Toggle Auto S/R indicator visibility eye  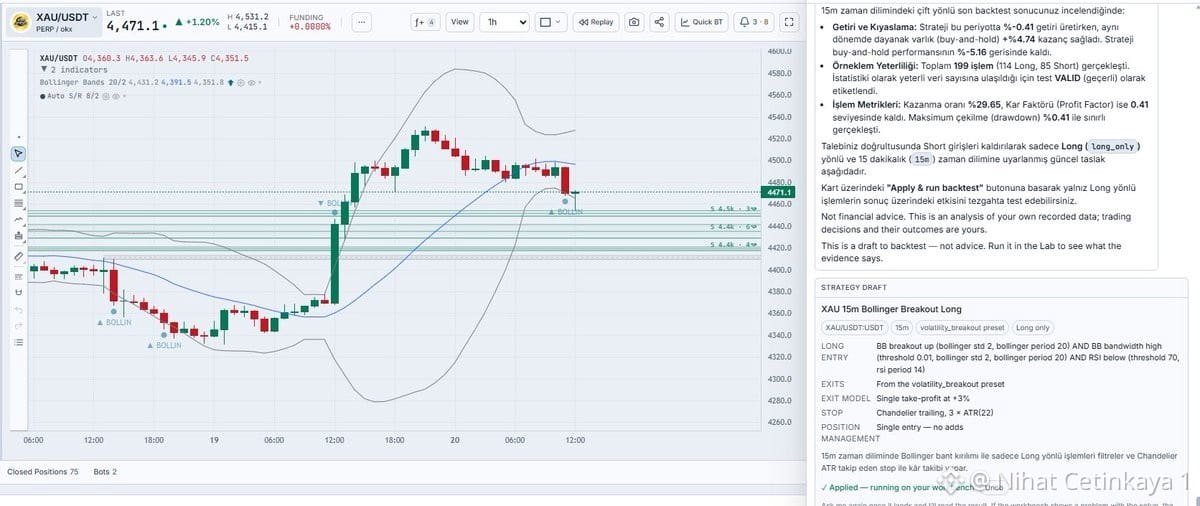coord(116,96)
